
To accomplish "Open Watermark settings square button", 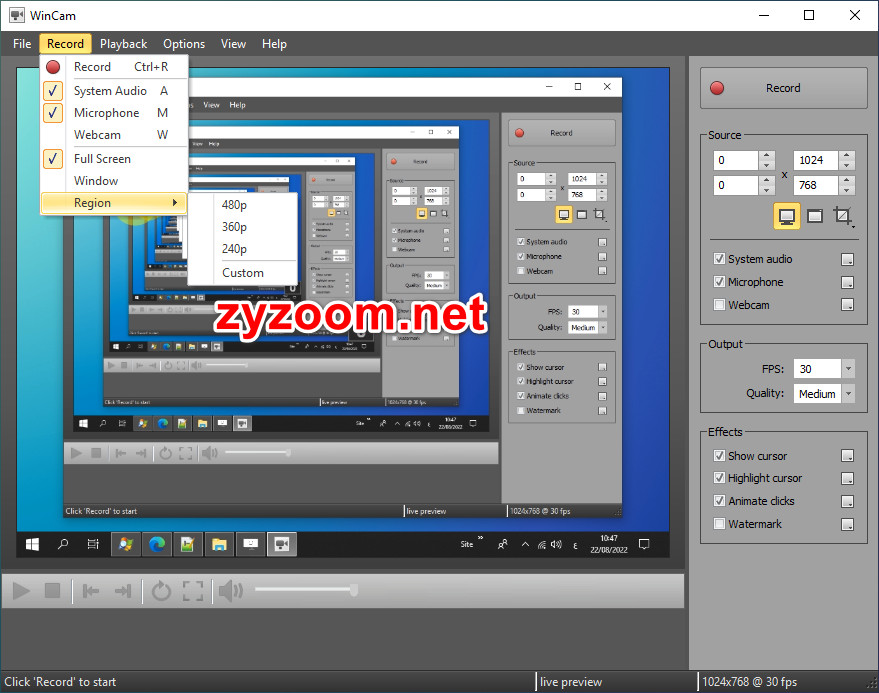I will (x=848, y=524).
